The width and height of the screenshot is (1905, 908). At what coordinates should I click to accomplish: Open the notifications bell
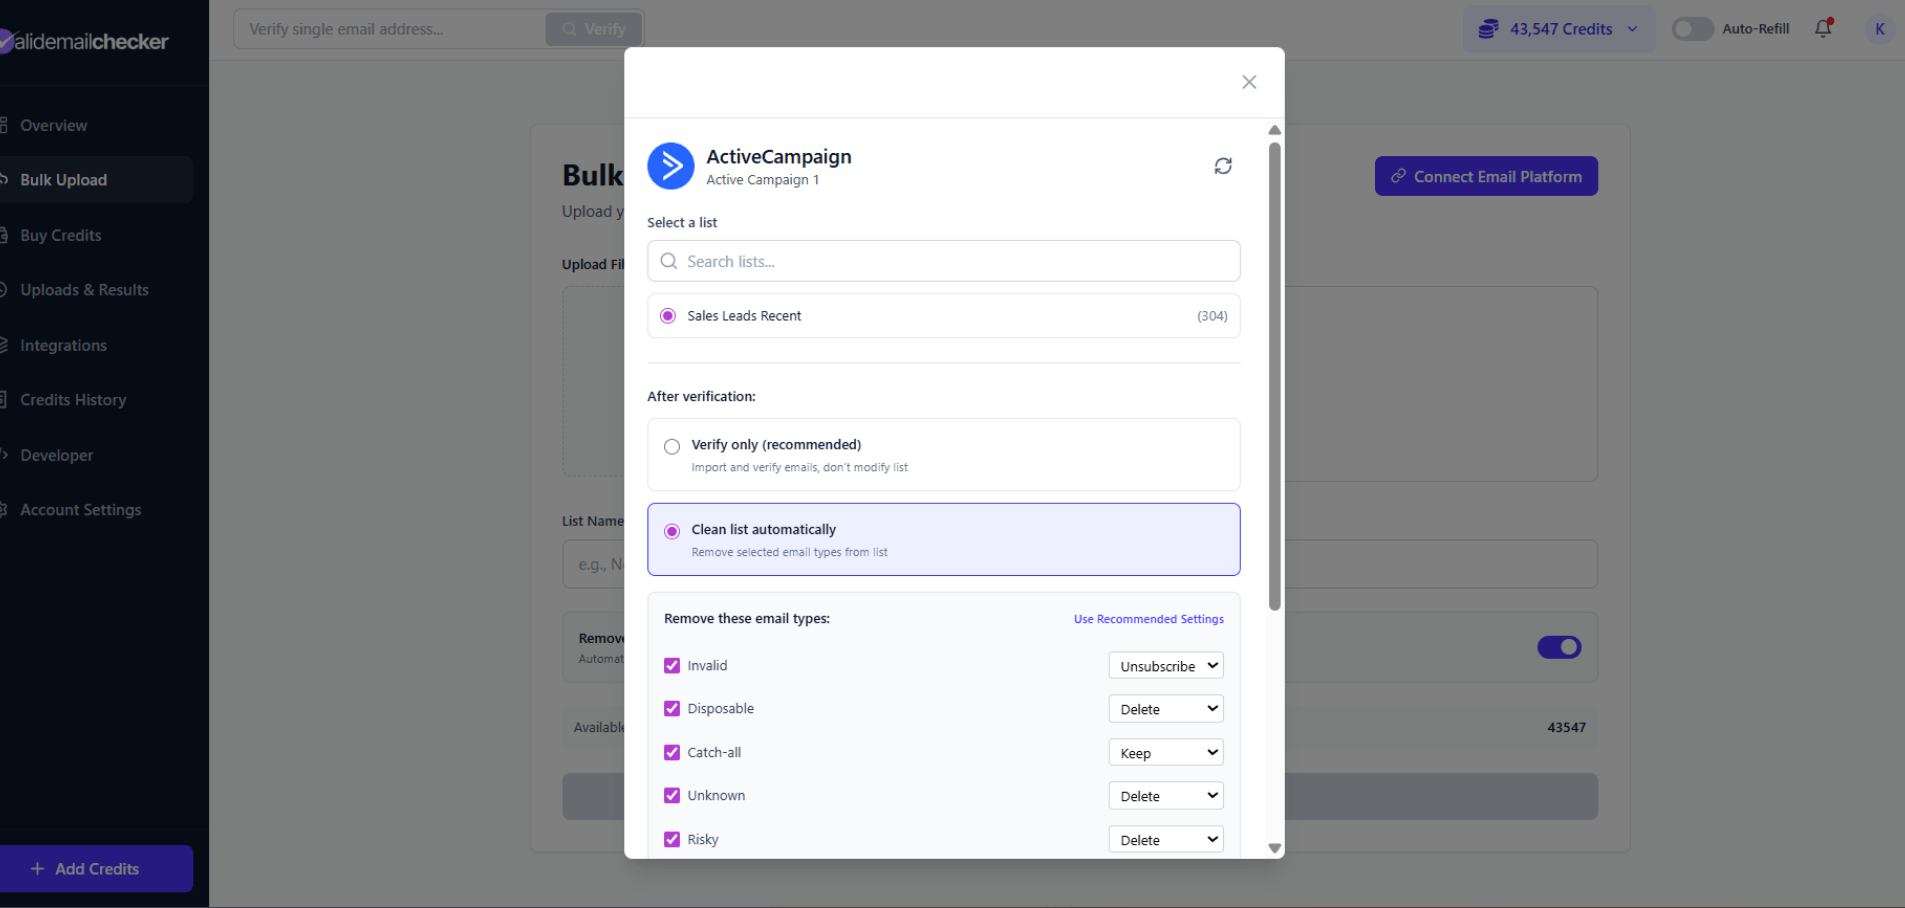click(x=1822, y=29)
